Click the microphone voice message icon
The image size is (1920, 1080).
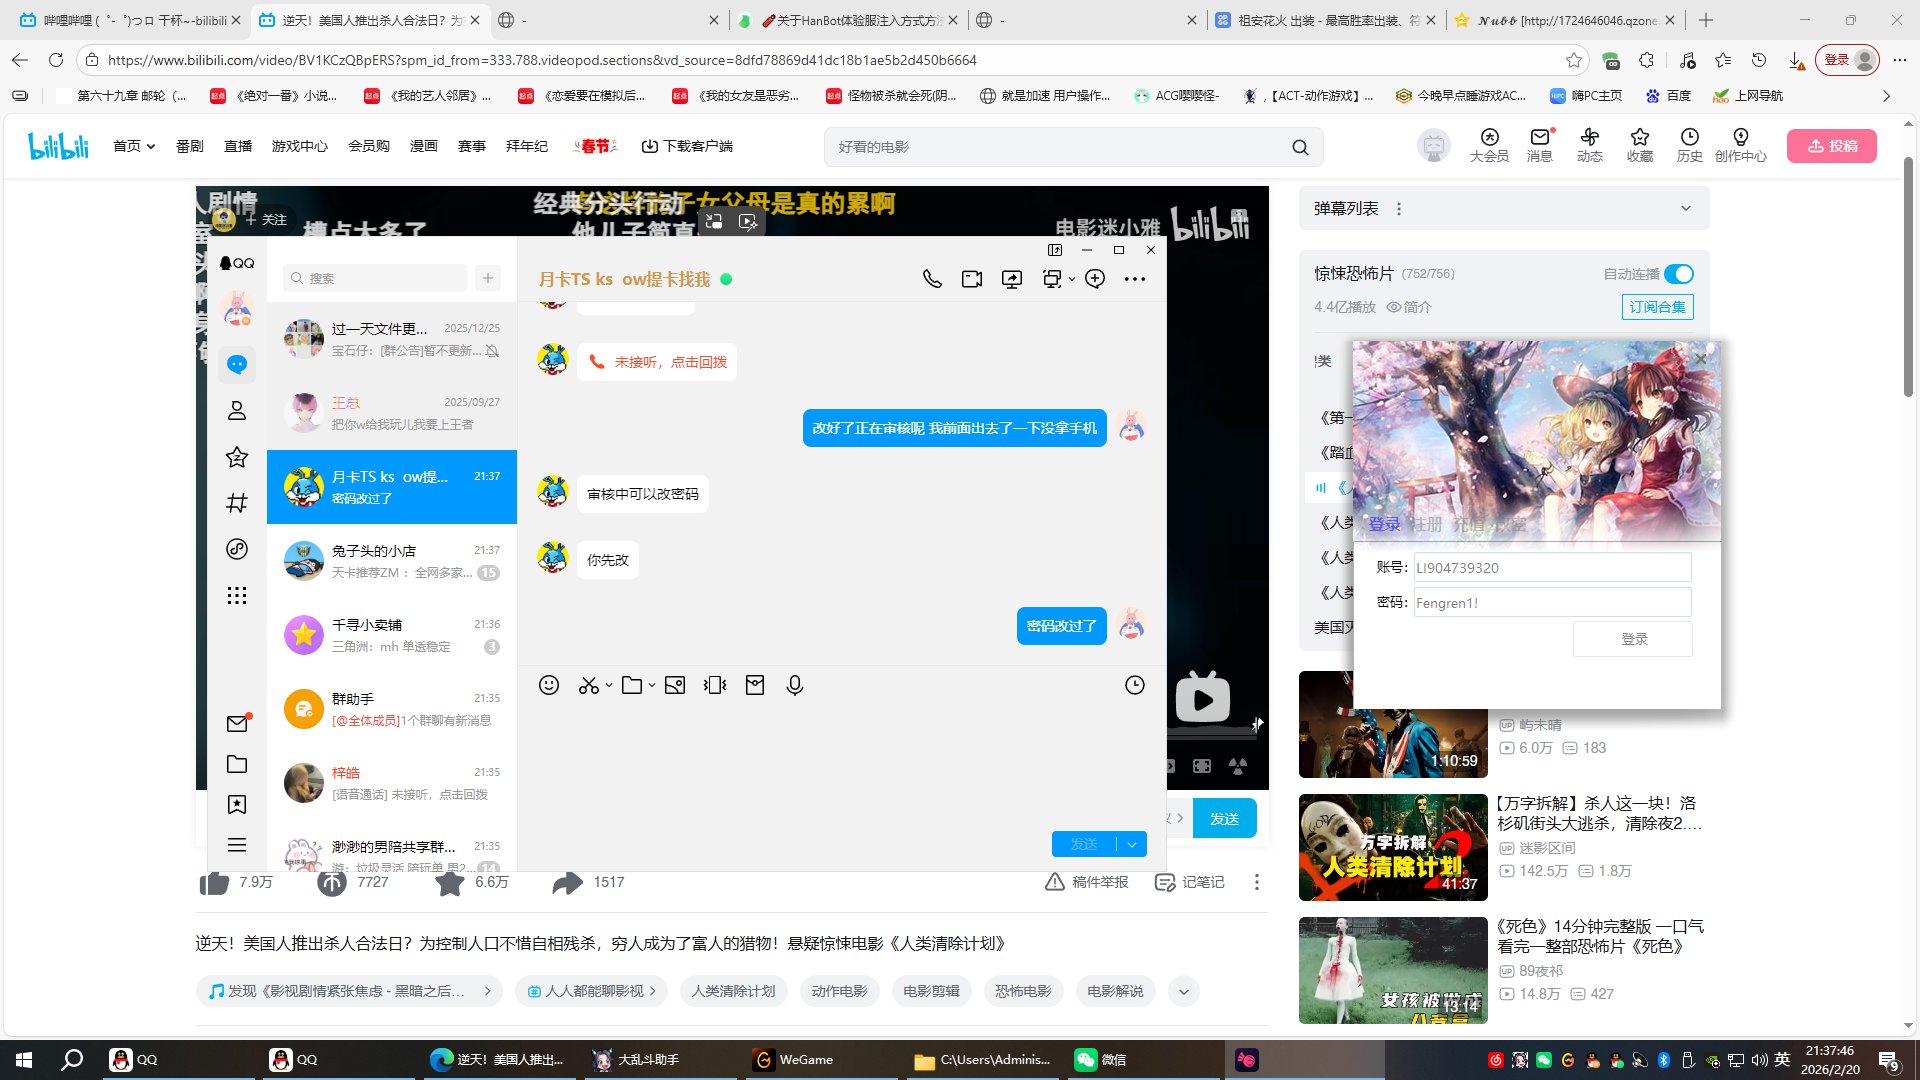(795, 685)
